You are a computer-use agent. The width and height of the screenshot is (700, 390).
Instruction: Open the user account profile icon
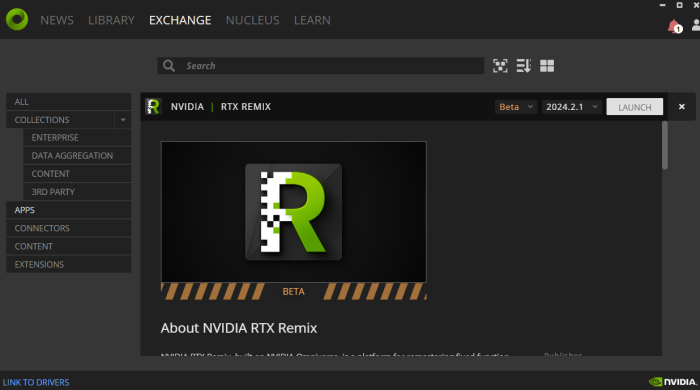[x=696, y=25]
